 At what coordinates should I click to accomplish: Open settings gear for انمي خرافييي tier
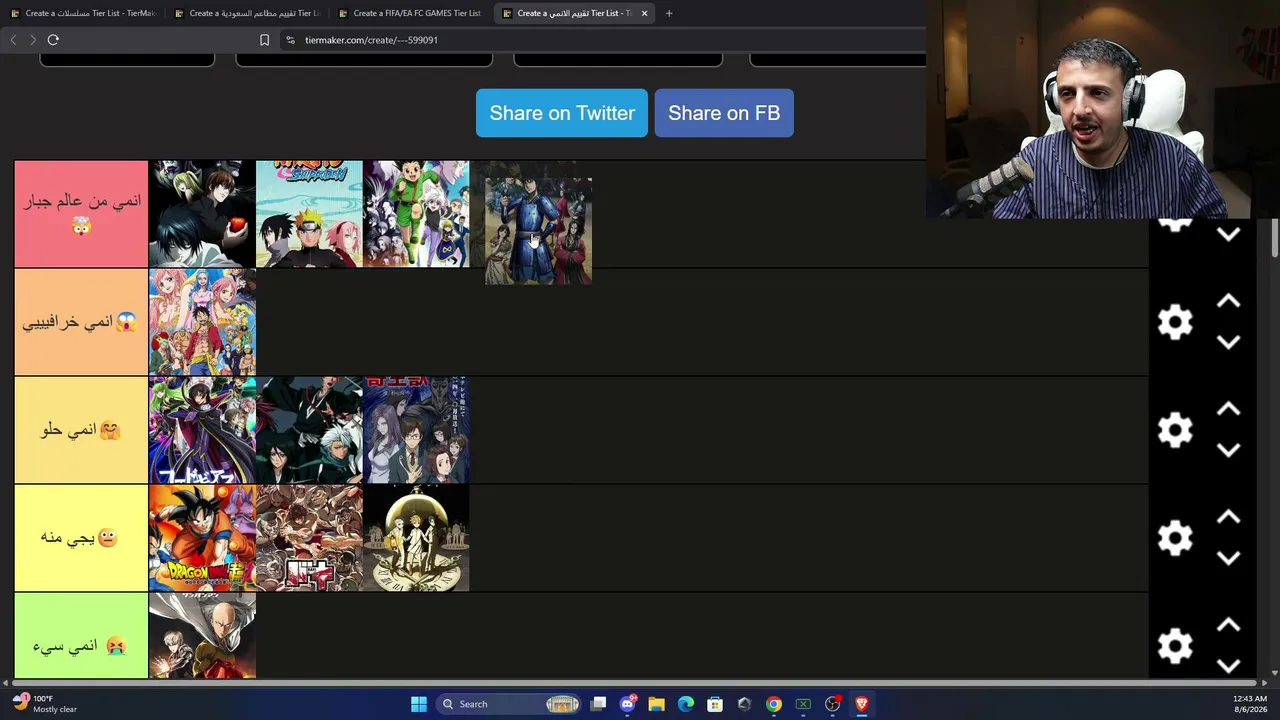point(1175,322)
